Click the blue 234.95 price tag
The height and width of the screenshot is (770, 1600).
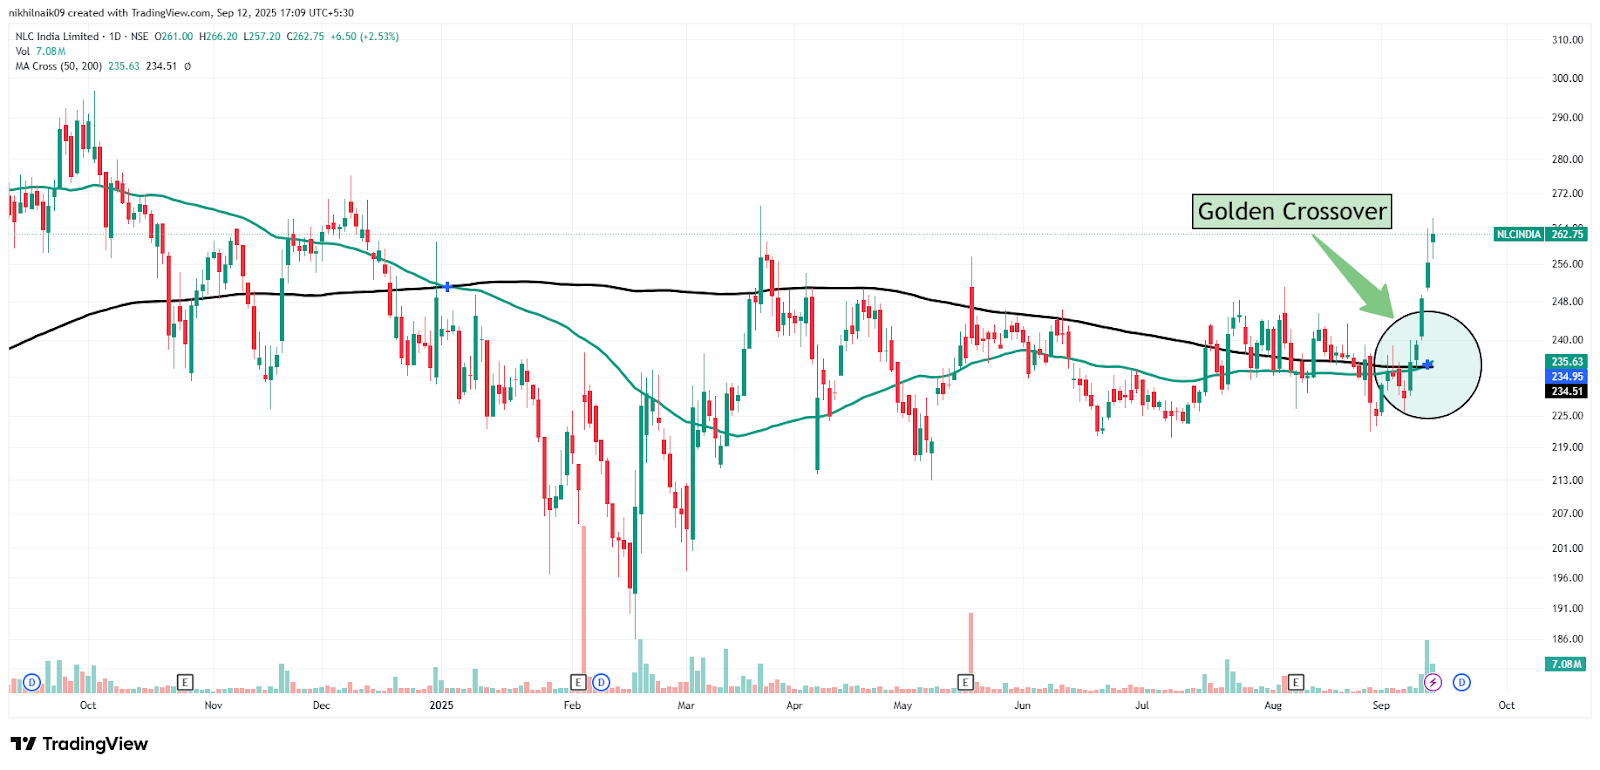1567,377
